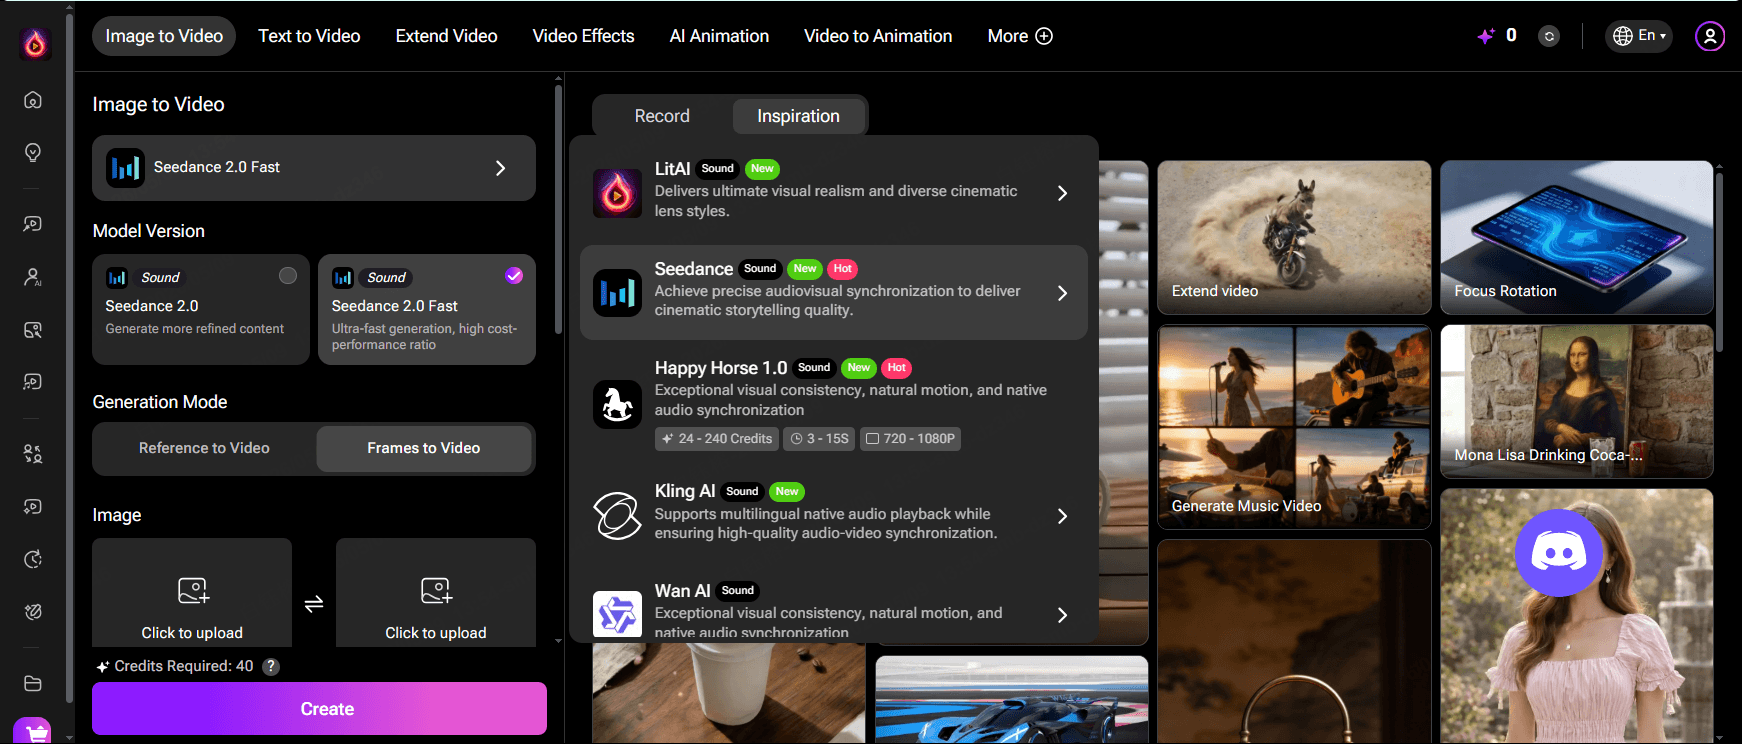Viewport: 1742px width, 744px height.
Task: Click the Happy Horse rocking horse icon
Action: [x=617, y=404]
